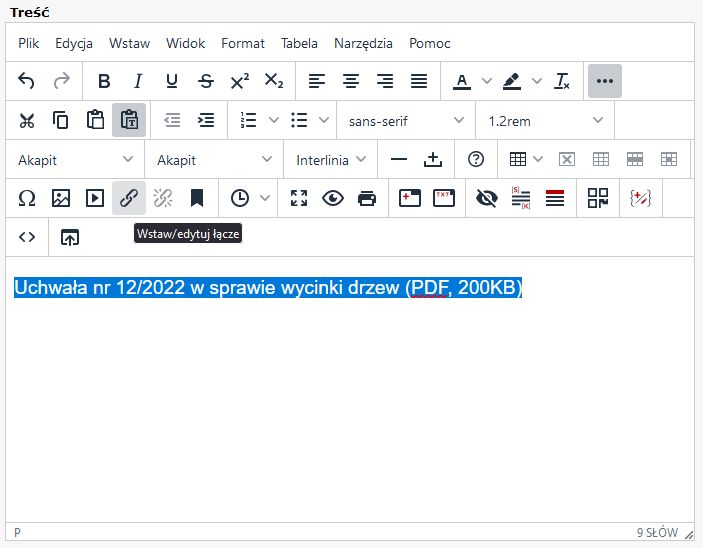This screenshot has width=703, height=548.
Task: Click the three-dots more toolbar button
Action: tap(604, 81)
